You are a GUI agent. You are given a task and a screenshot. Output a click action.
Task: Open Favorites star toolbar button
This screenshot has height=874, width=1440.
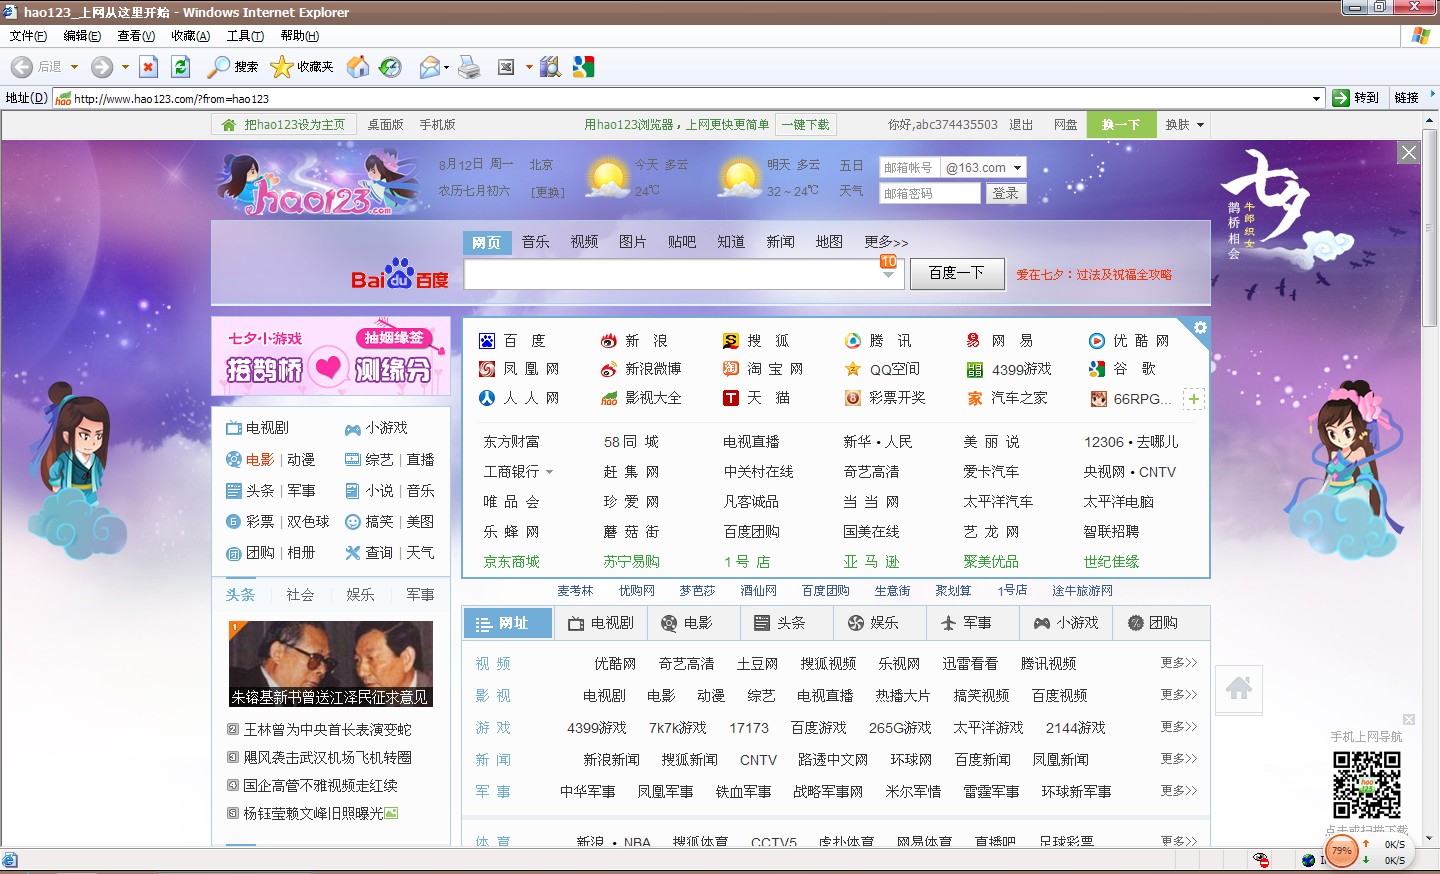302,67
